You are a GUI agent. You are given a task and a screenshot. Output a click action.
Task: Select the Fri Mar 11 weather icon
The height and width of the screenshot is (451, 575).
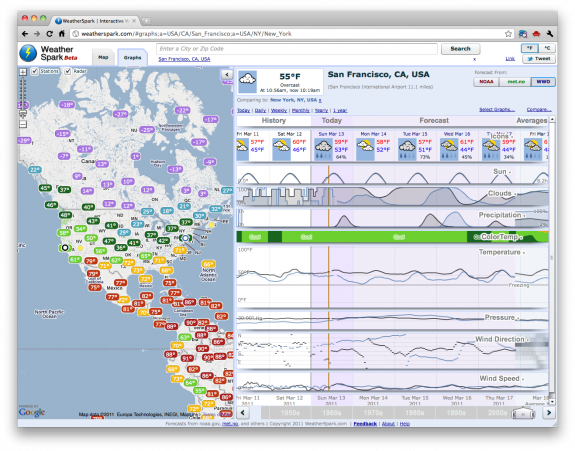[242, 149]
